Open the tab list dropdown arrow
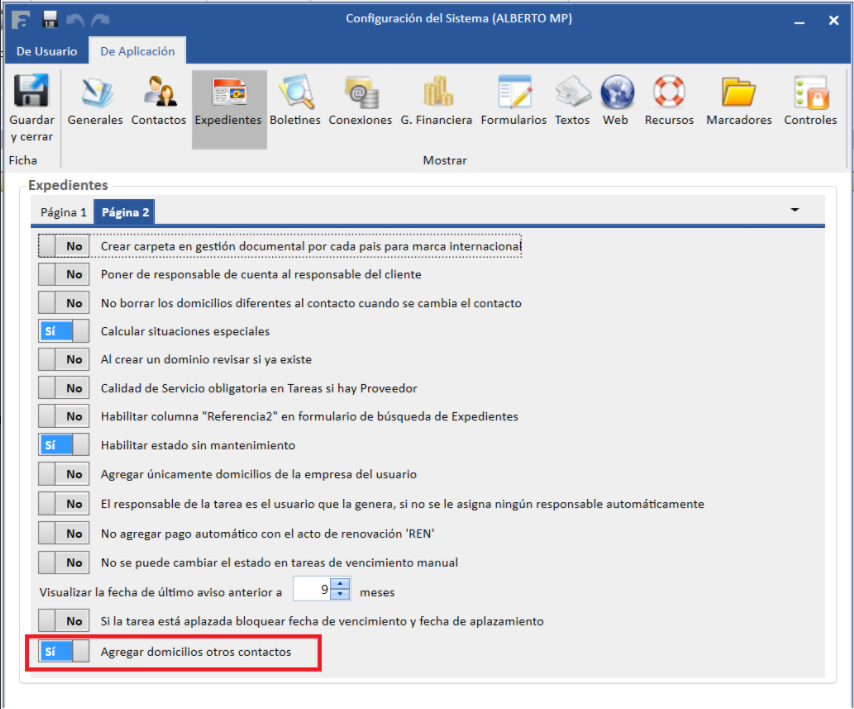 click(795, 210)
